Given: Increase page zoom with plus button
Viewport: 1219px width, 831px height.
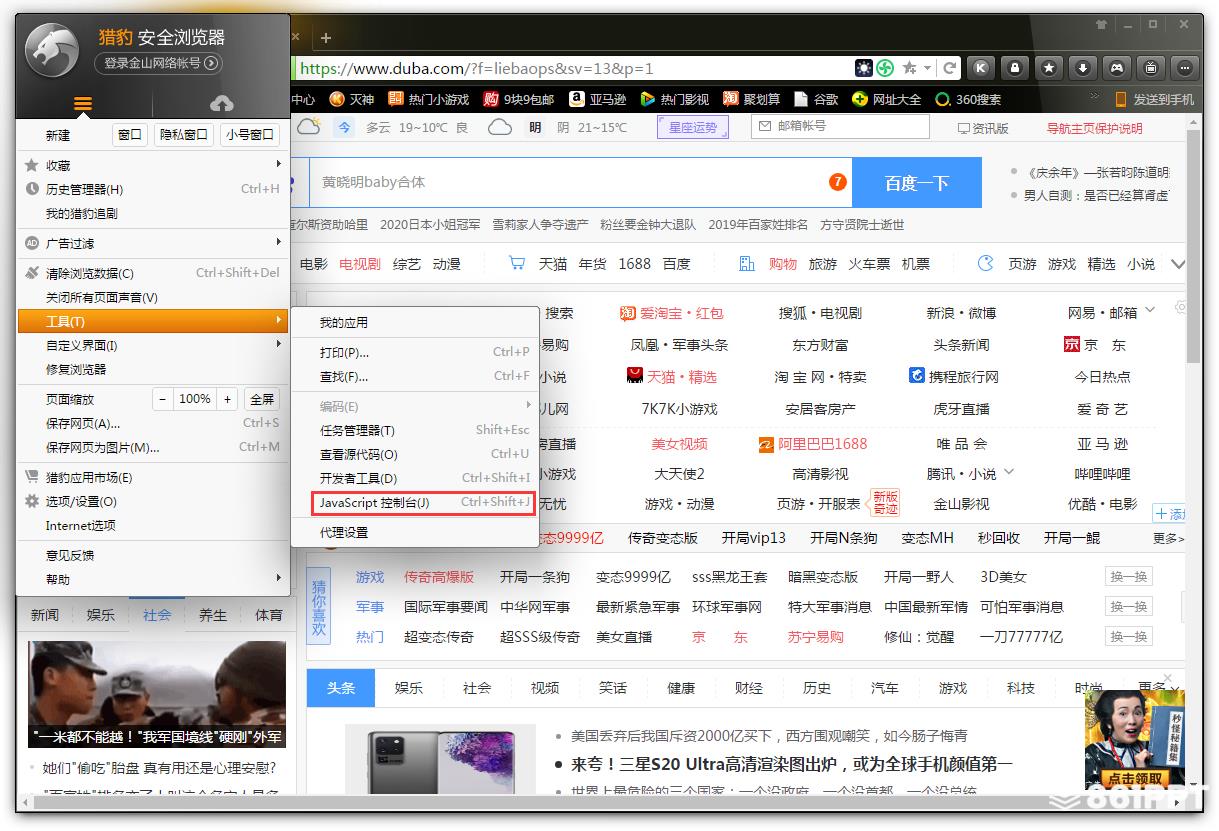Looking at the screenshot, I should pos(228,399).
